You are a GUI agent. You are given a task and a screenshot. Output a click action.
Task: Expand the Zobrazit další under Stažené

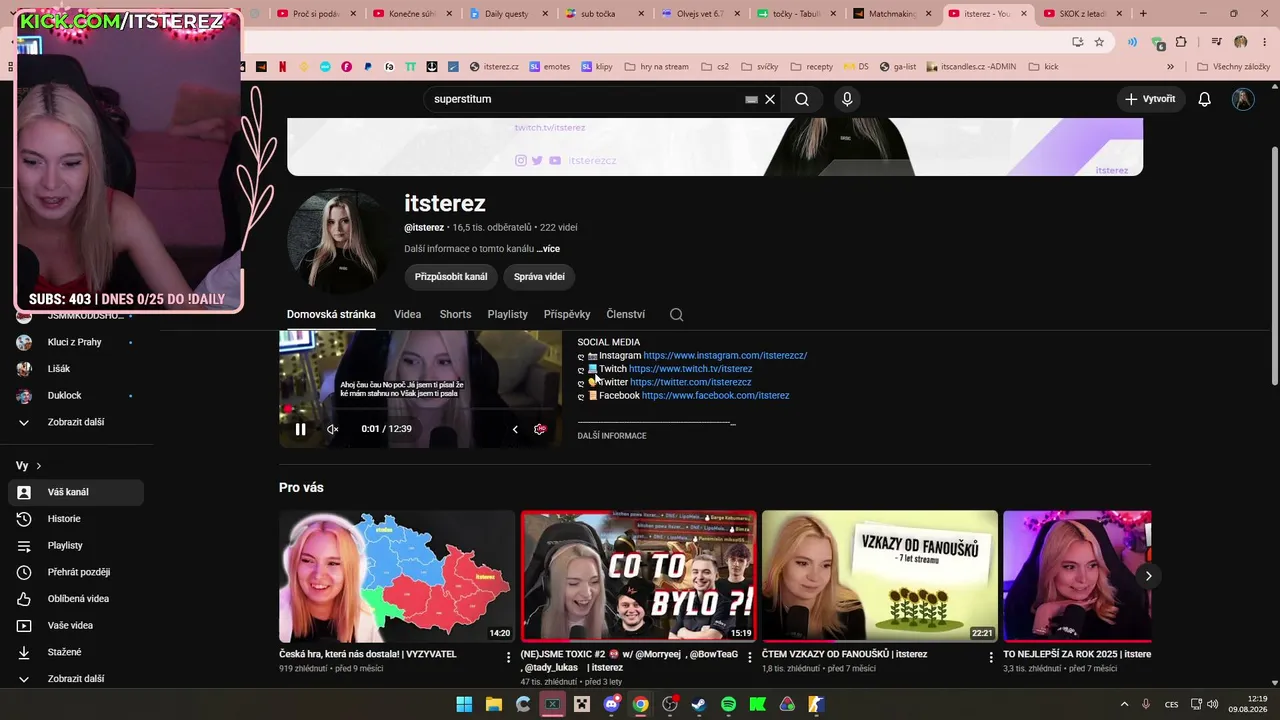tap(76, 679)
